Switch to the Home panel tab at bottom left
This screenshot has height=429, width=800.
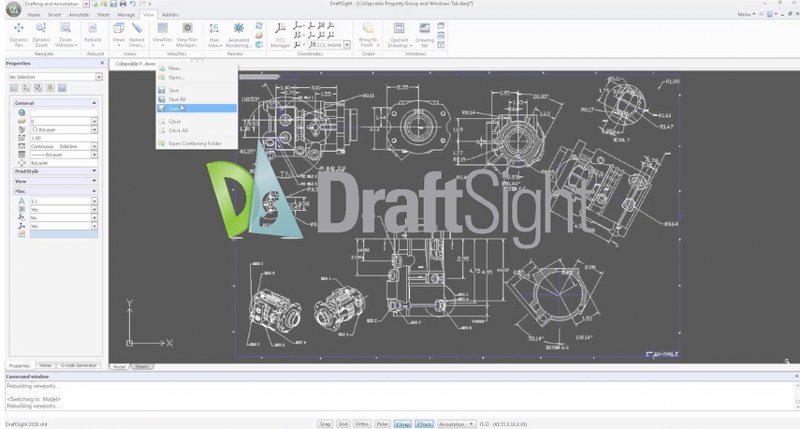pos(45,366)
